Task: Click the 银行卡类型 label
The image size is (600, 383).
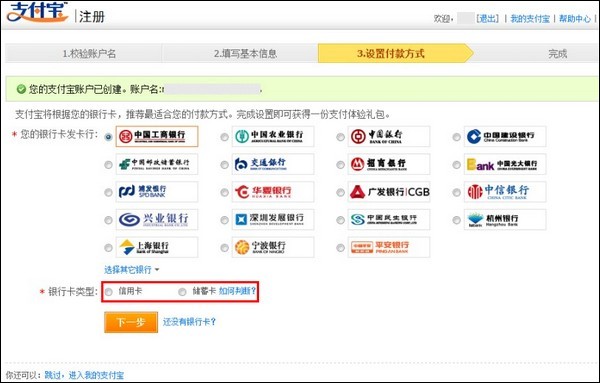Action: [73, 292]
